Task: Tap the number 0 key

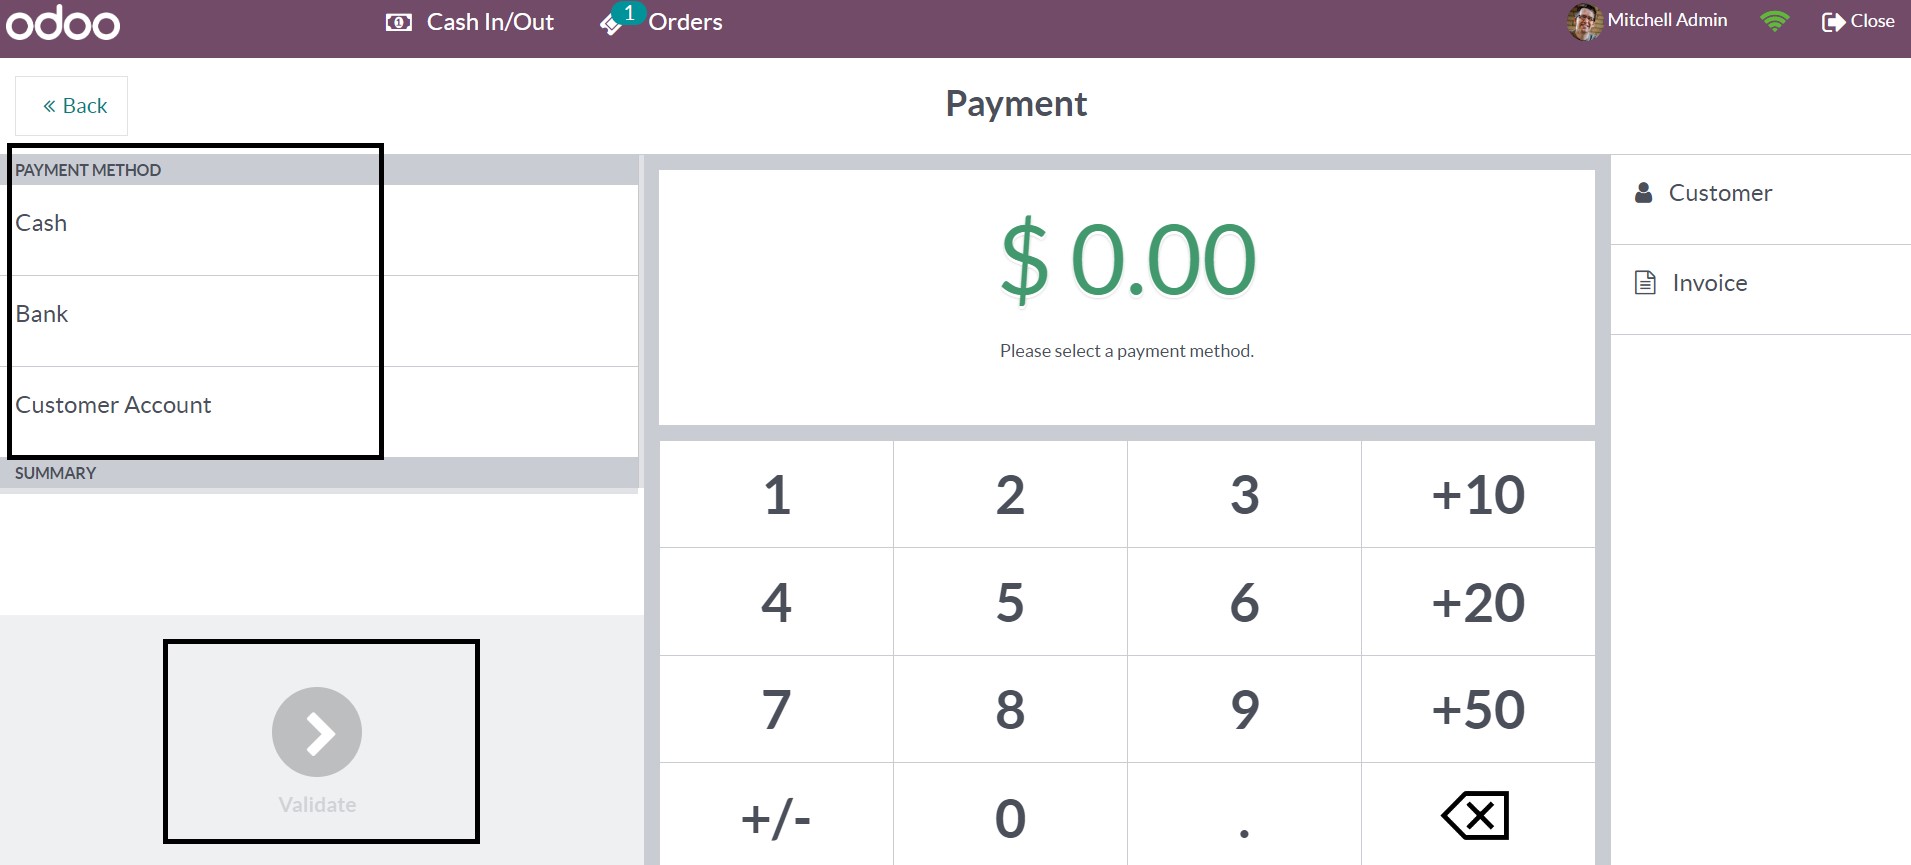Action: pos(1010,816)
